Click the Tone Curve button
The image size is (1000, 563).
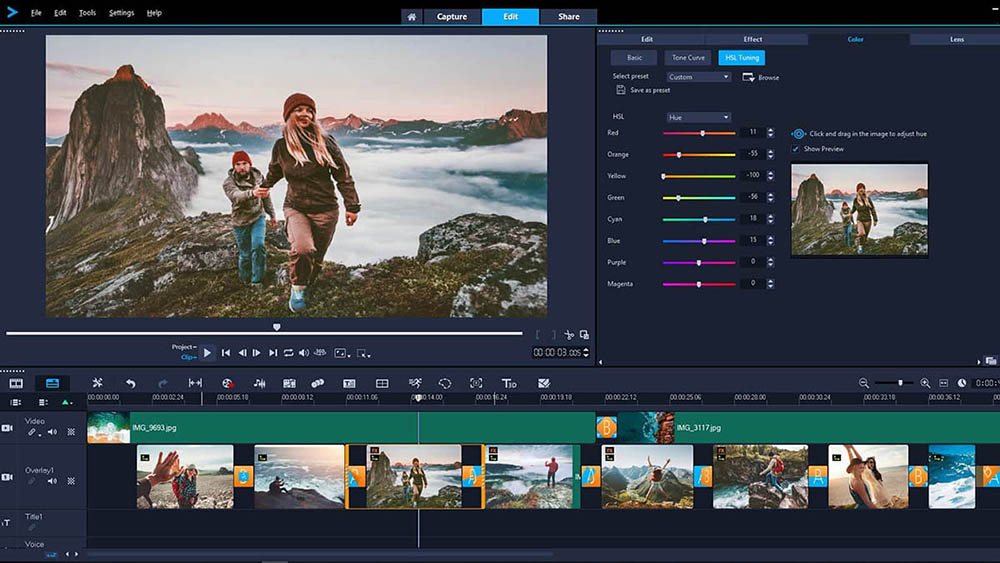[688, 58]
